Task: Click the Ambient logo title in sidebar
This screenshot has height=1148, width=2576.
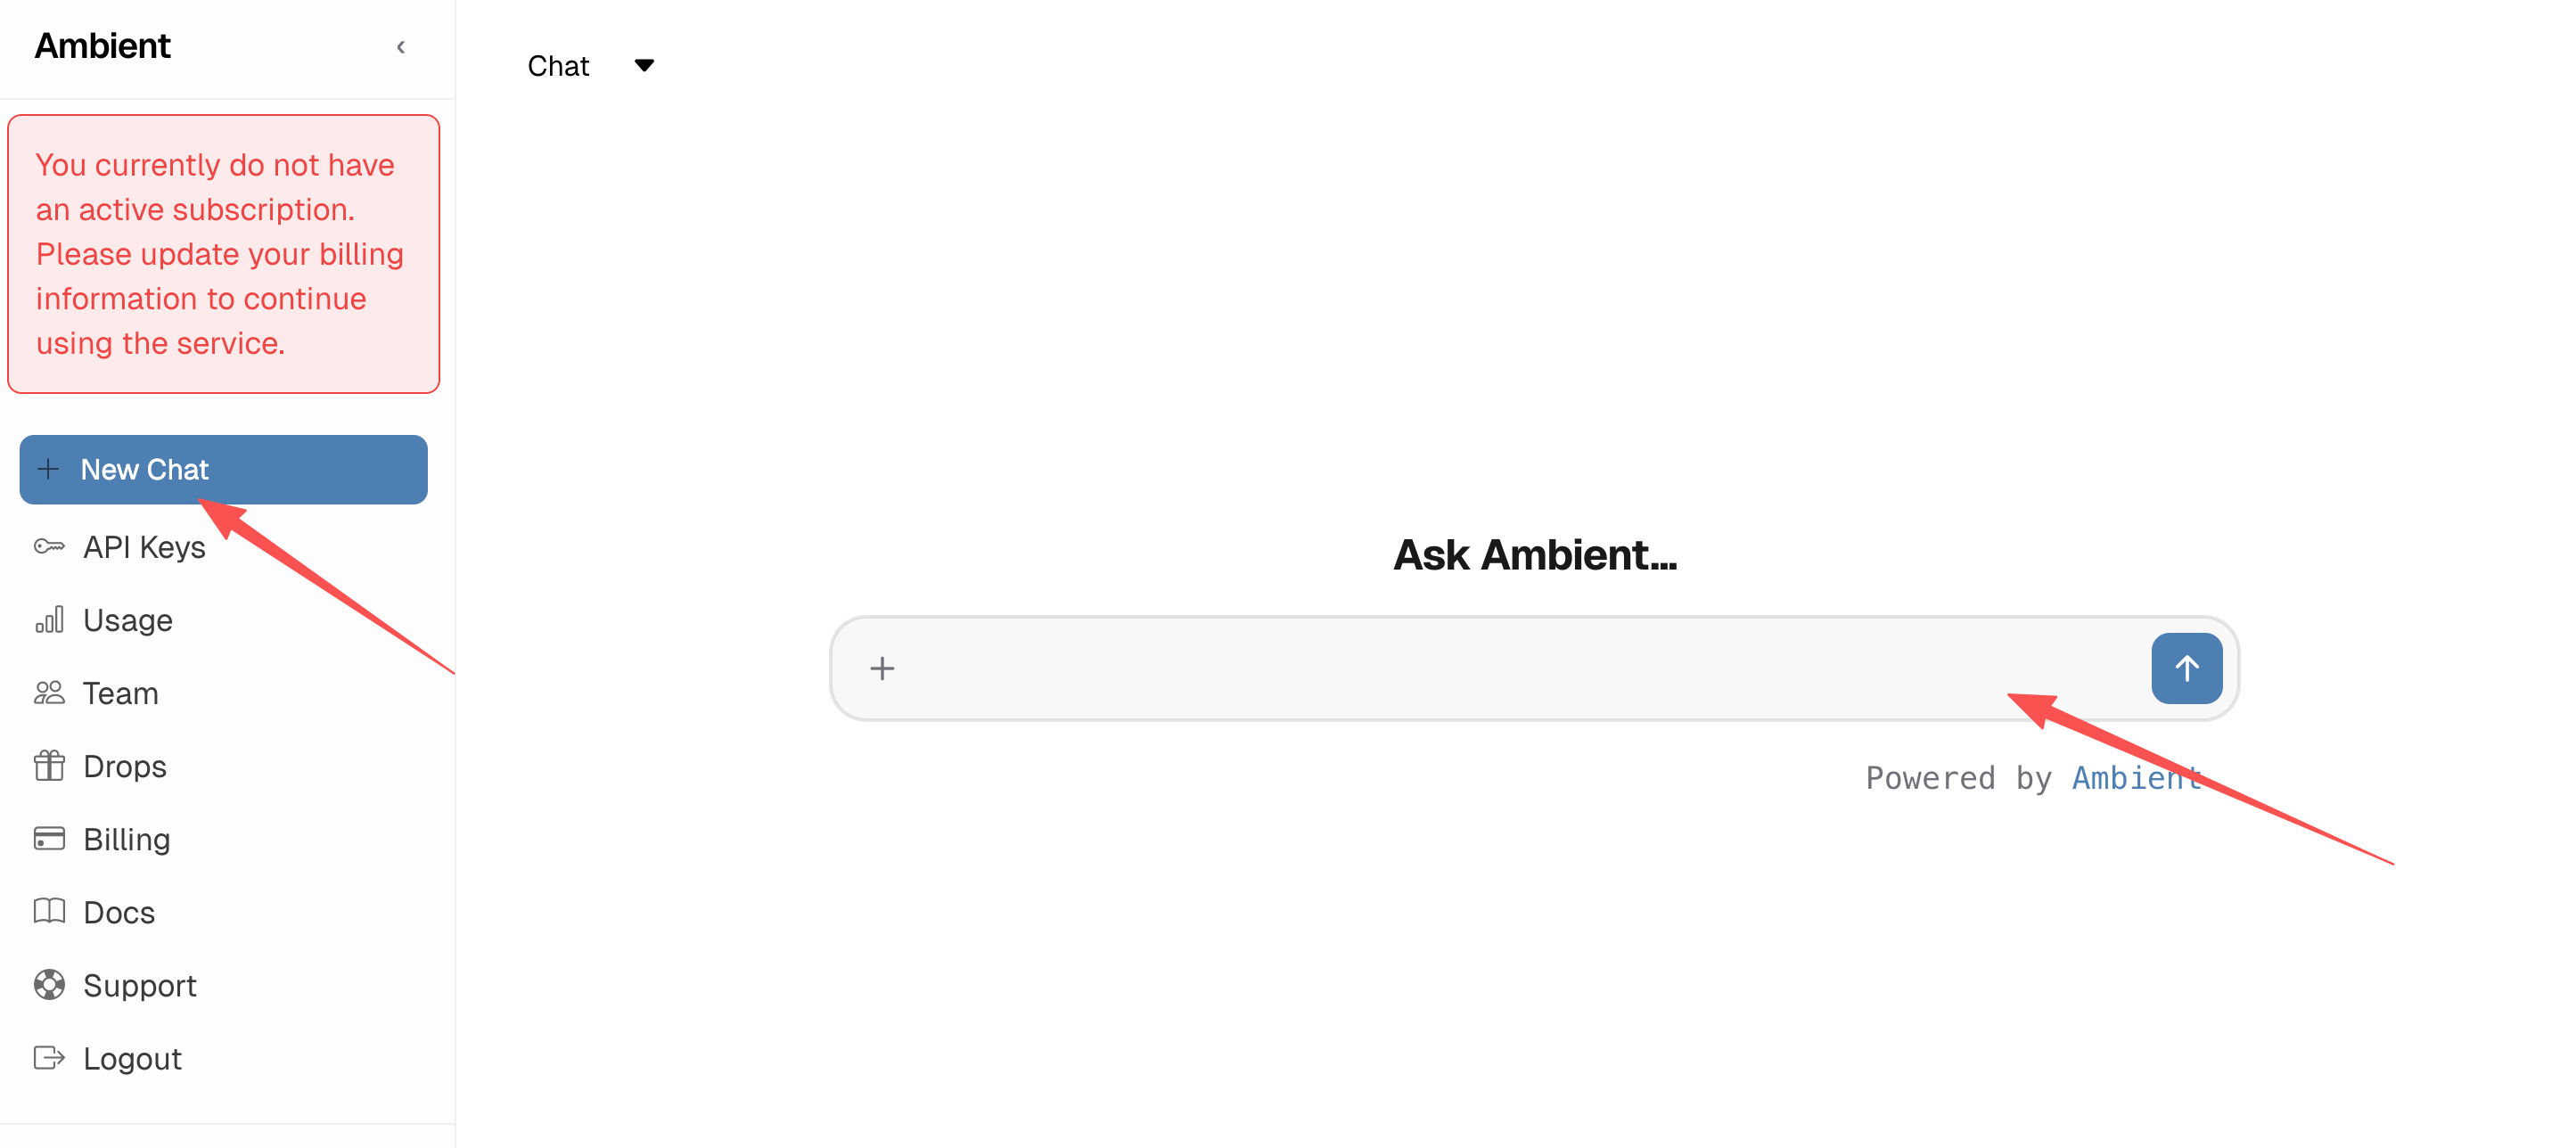Action: point(103,46)
